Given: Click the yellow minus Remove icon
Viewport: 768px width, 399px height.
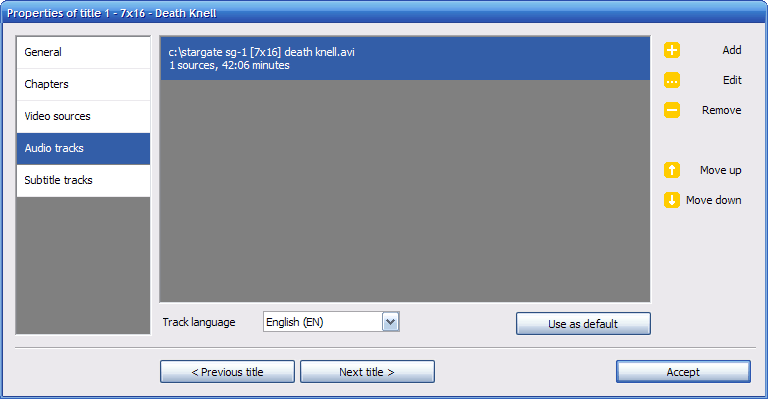Looking at the screenshot, I should (x=672, y=110).
